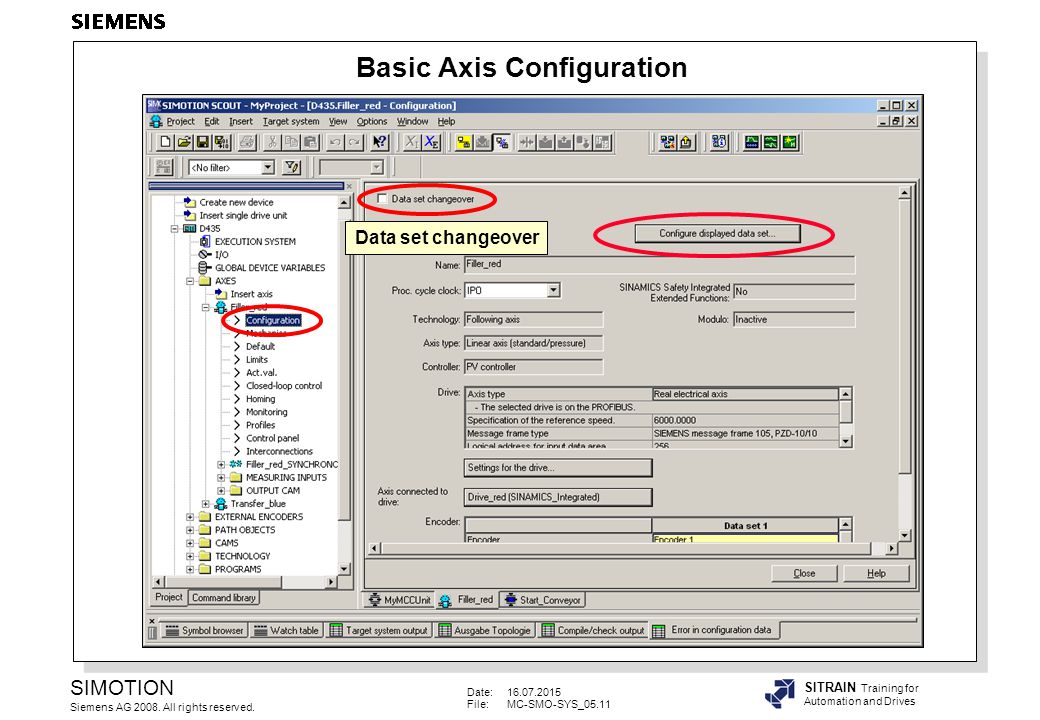This screenshot has width=1040, height=720.
Task: Expand the Transfer_blue axis
Action: (206, 504)
